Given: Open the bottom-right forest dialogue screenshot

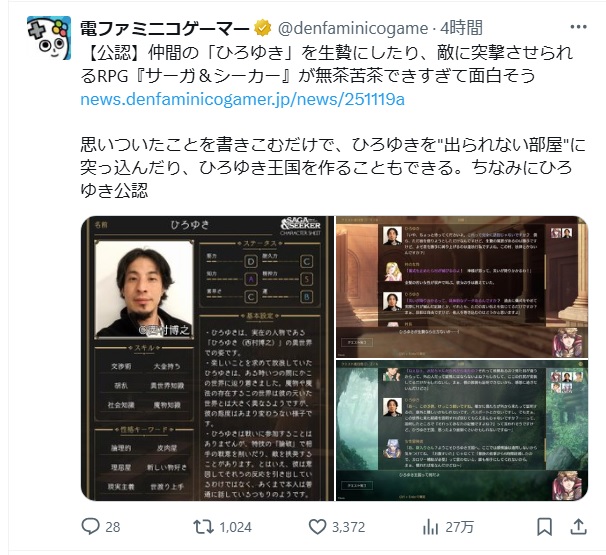Looking at the screenshot, I should click(462, 431).
